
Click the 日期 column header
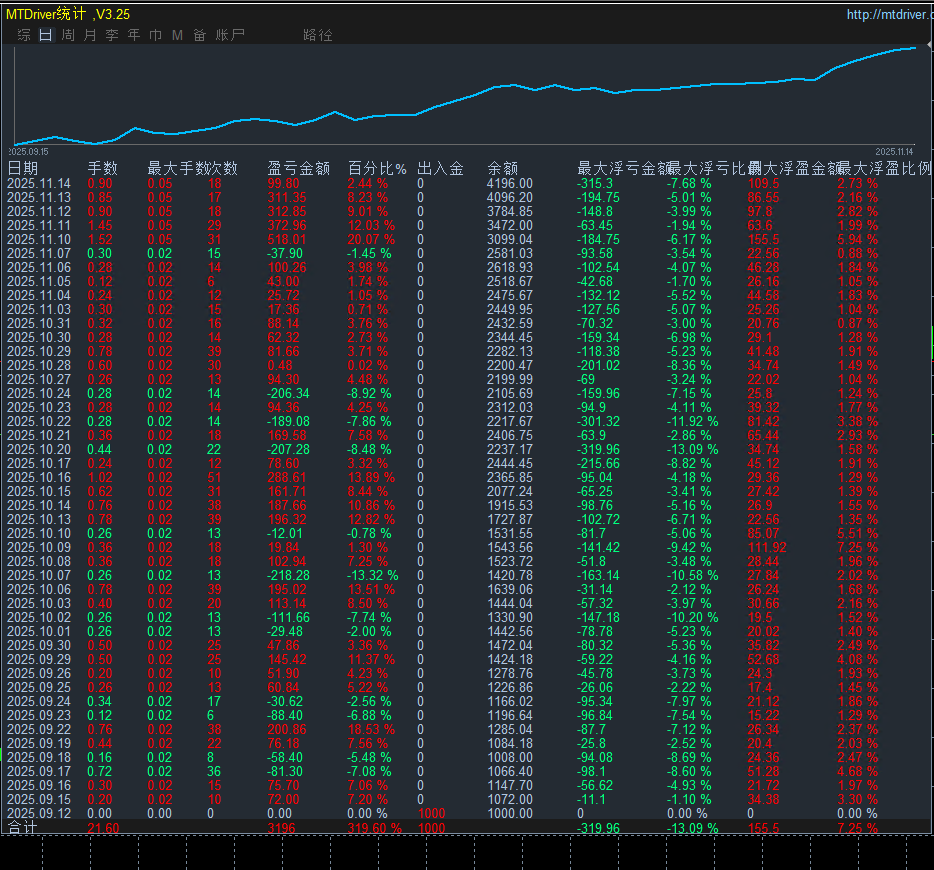(23, 169)
